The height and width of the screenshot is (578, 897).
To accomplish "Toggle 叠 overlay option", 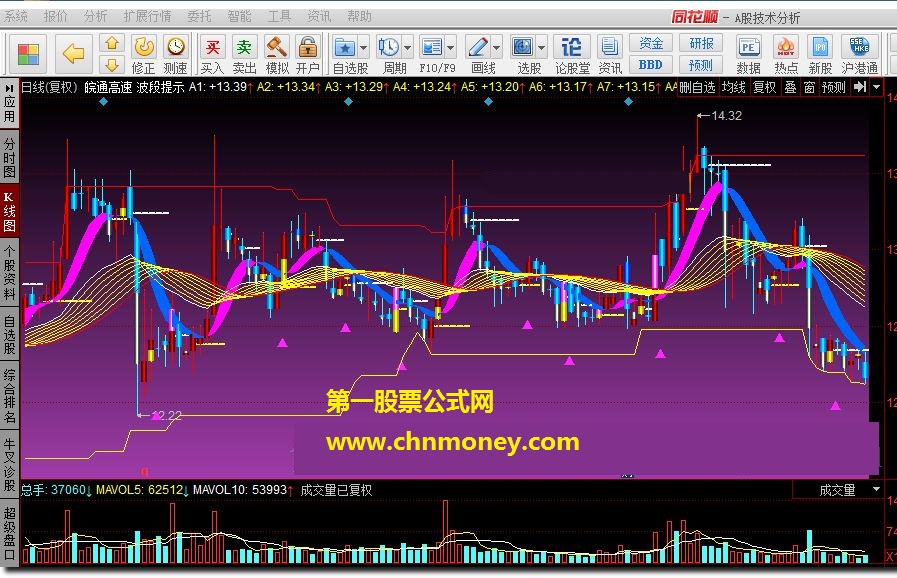I will [x=790, y=87].
